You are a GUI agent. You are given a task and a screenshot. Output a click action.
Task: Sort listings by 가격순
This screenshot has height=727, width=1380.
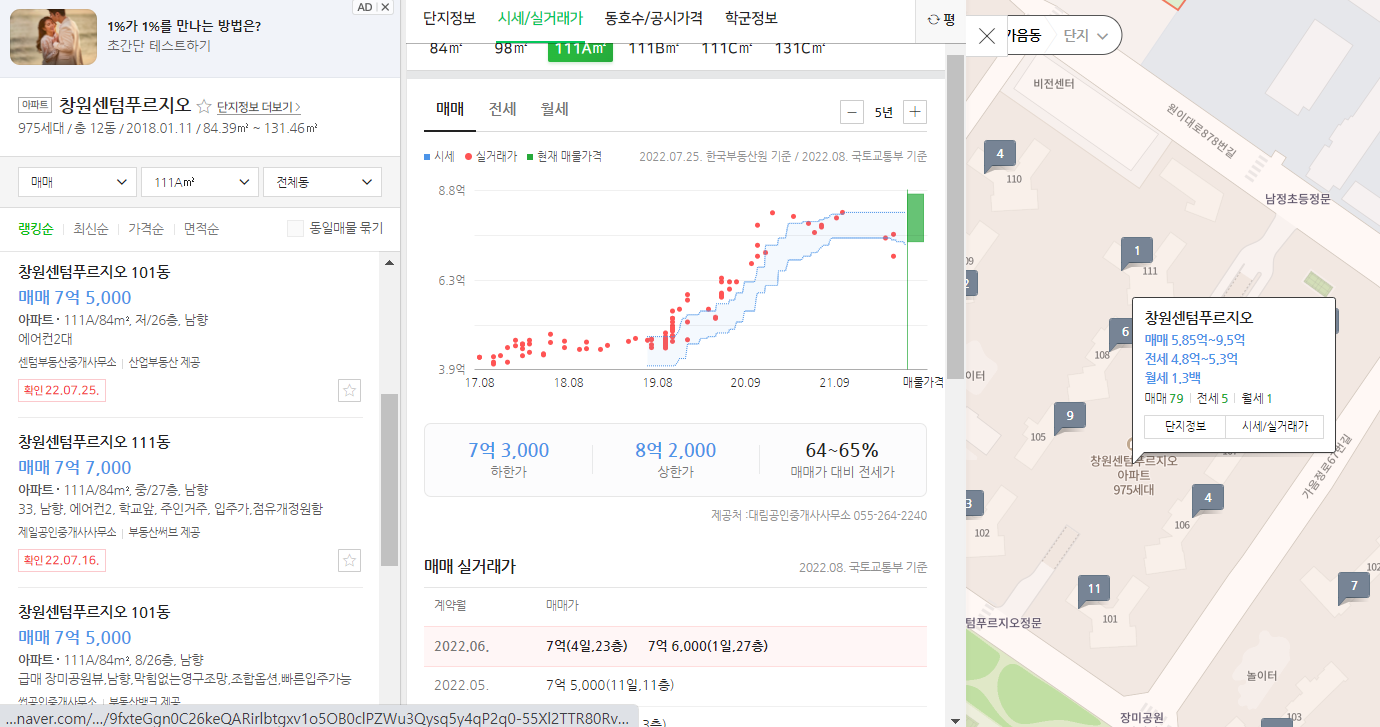pos(145,228)
